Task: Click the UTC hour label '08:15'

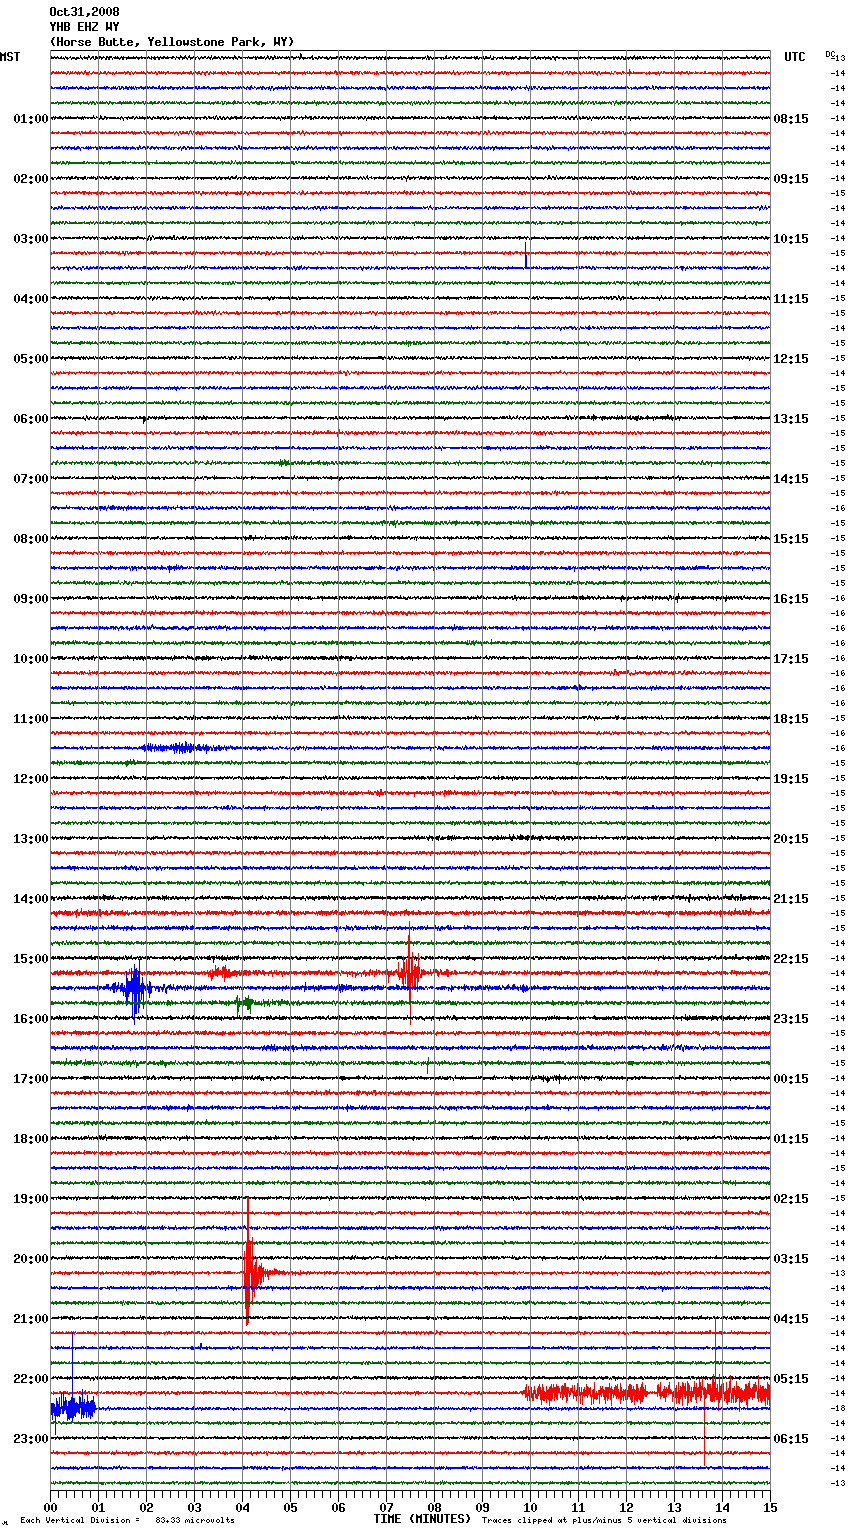Action: point(791,119)
